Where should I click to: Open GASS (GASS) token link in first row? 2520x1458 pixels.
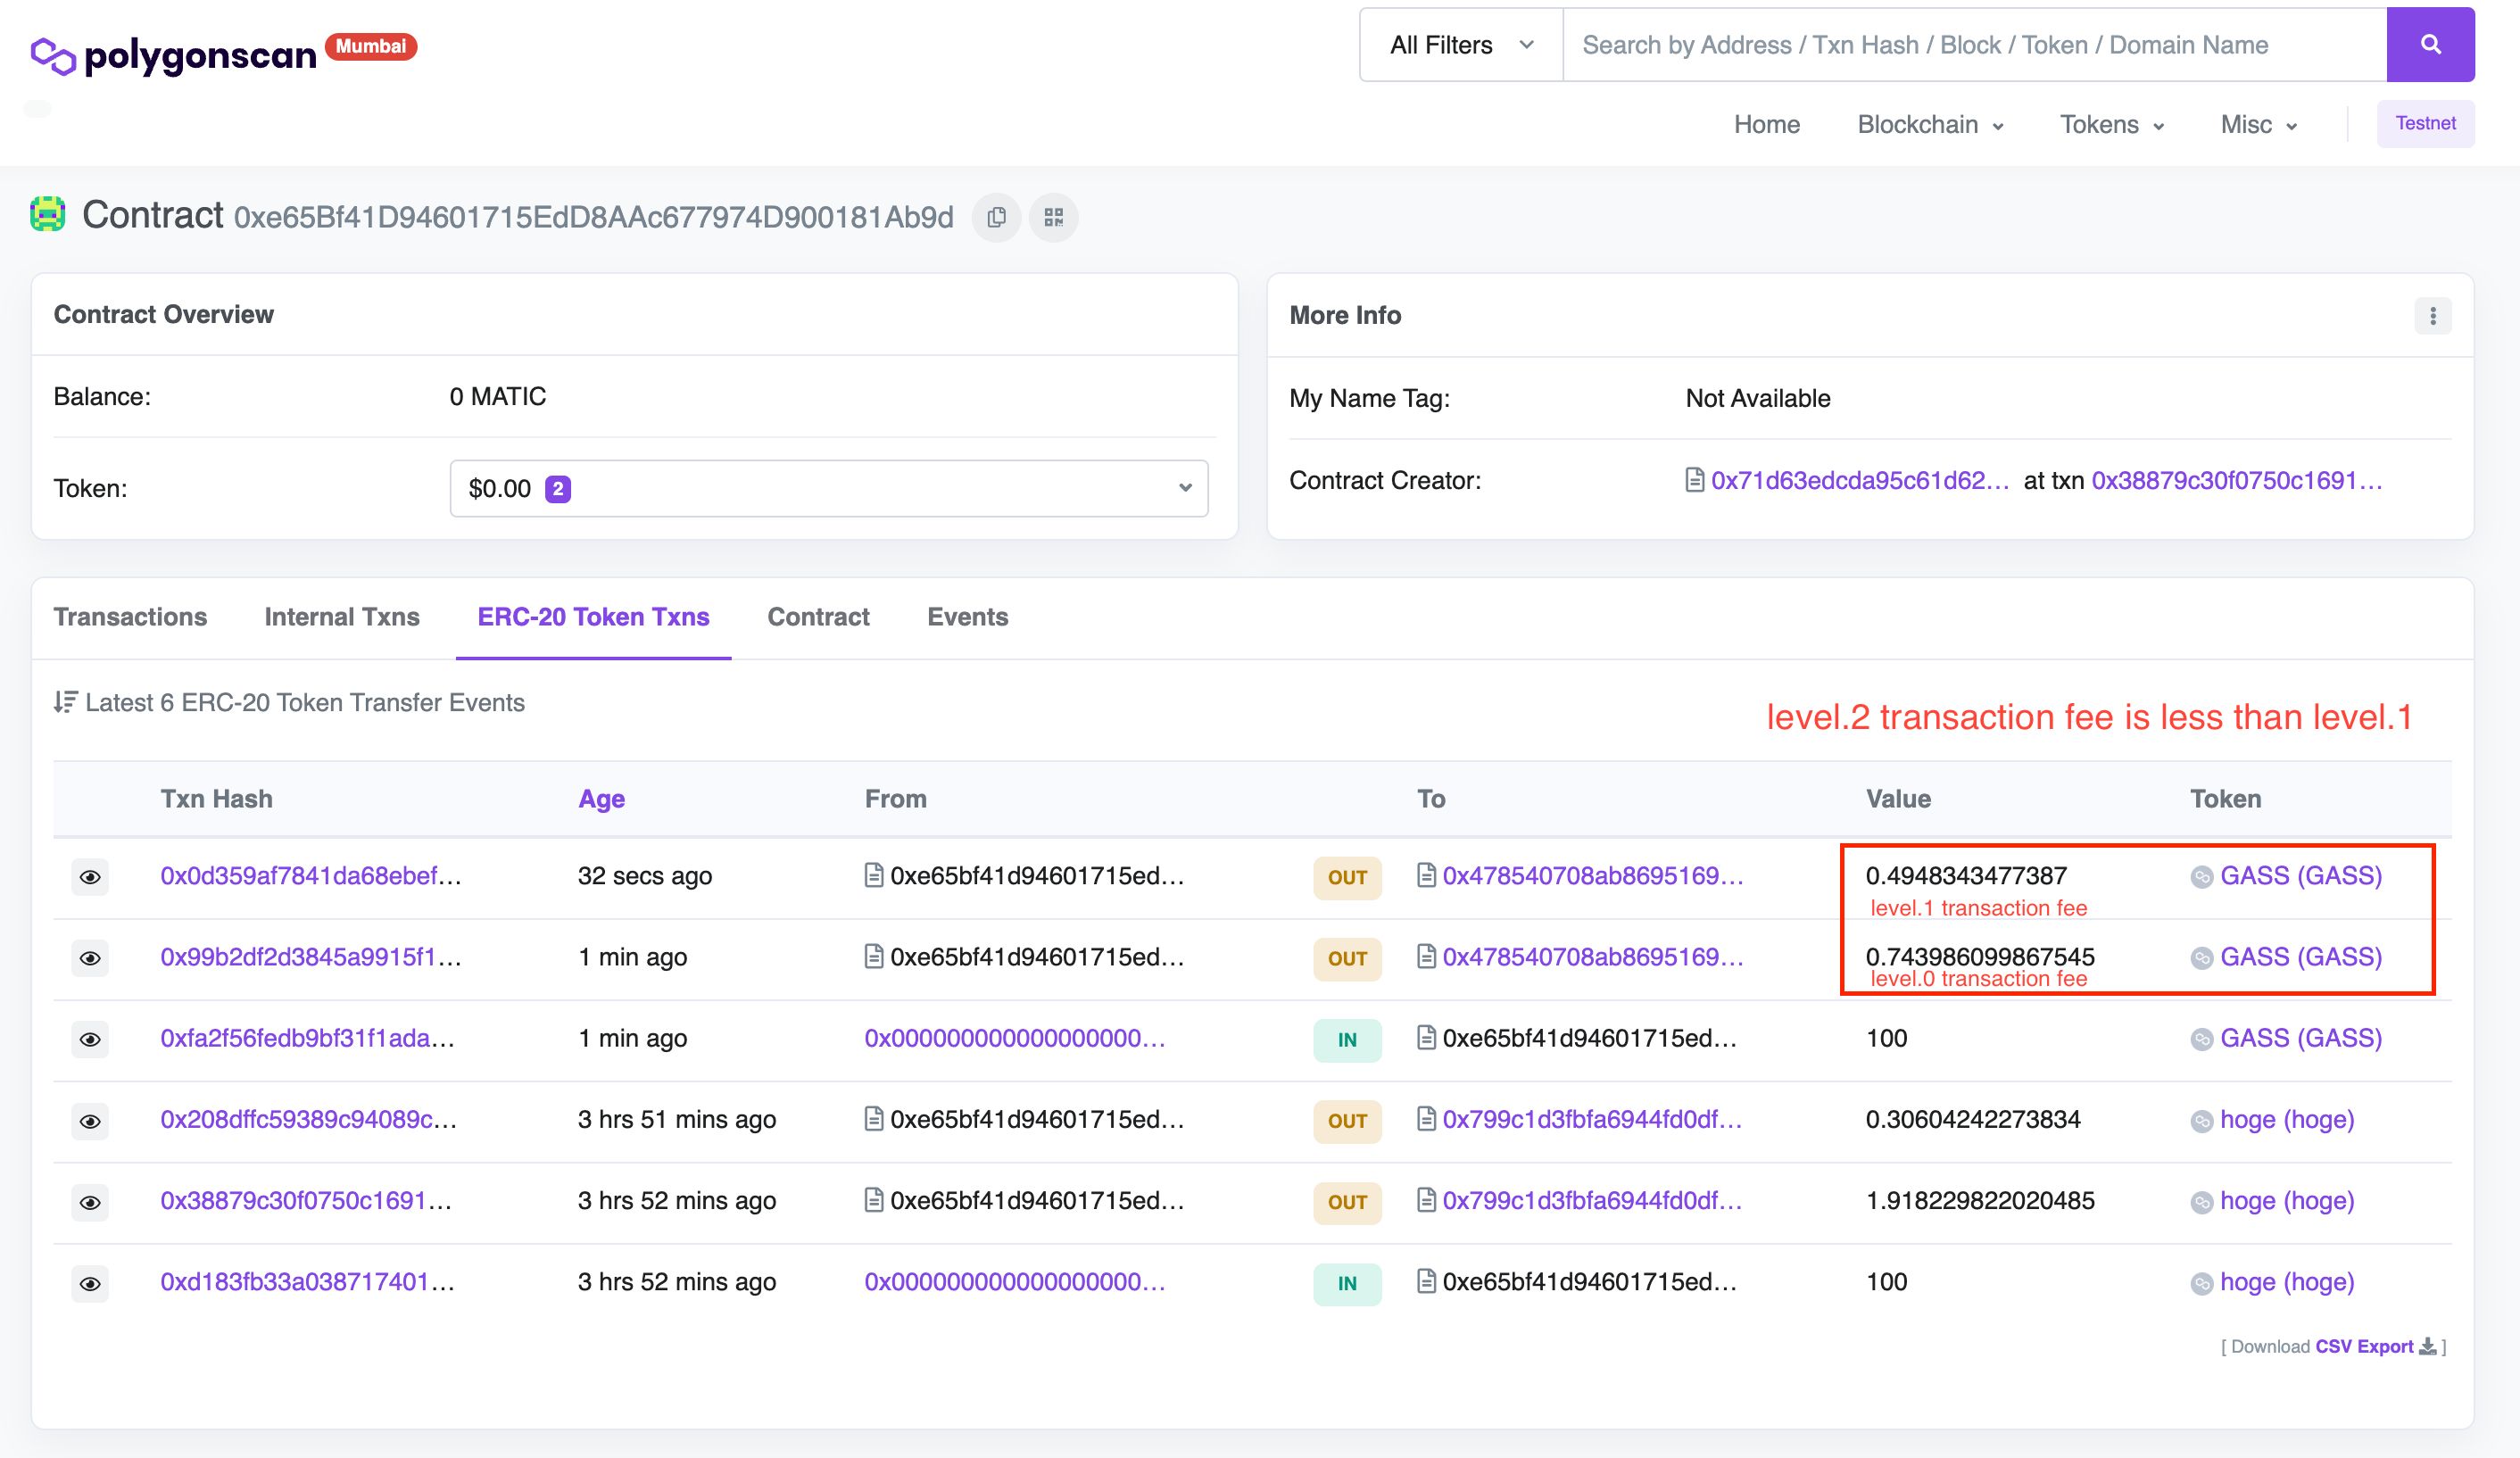pos(2301,876)
